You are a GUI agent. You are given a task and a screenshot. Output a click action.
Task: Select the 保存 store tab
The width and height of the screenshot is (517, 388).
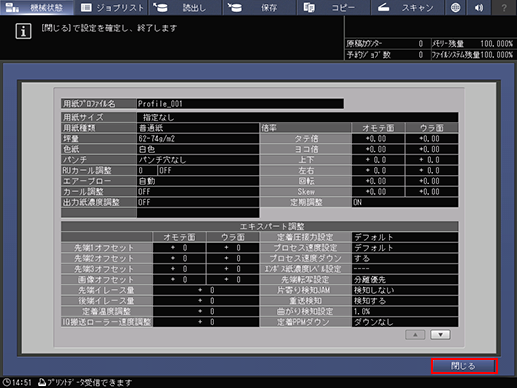tap(259, 7)
